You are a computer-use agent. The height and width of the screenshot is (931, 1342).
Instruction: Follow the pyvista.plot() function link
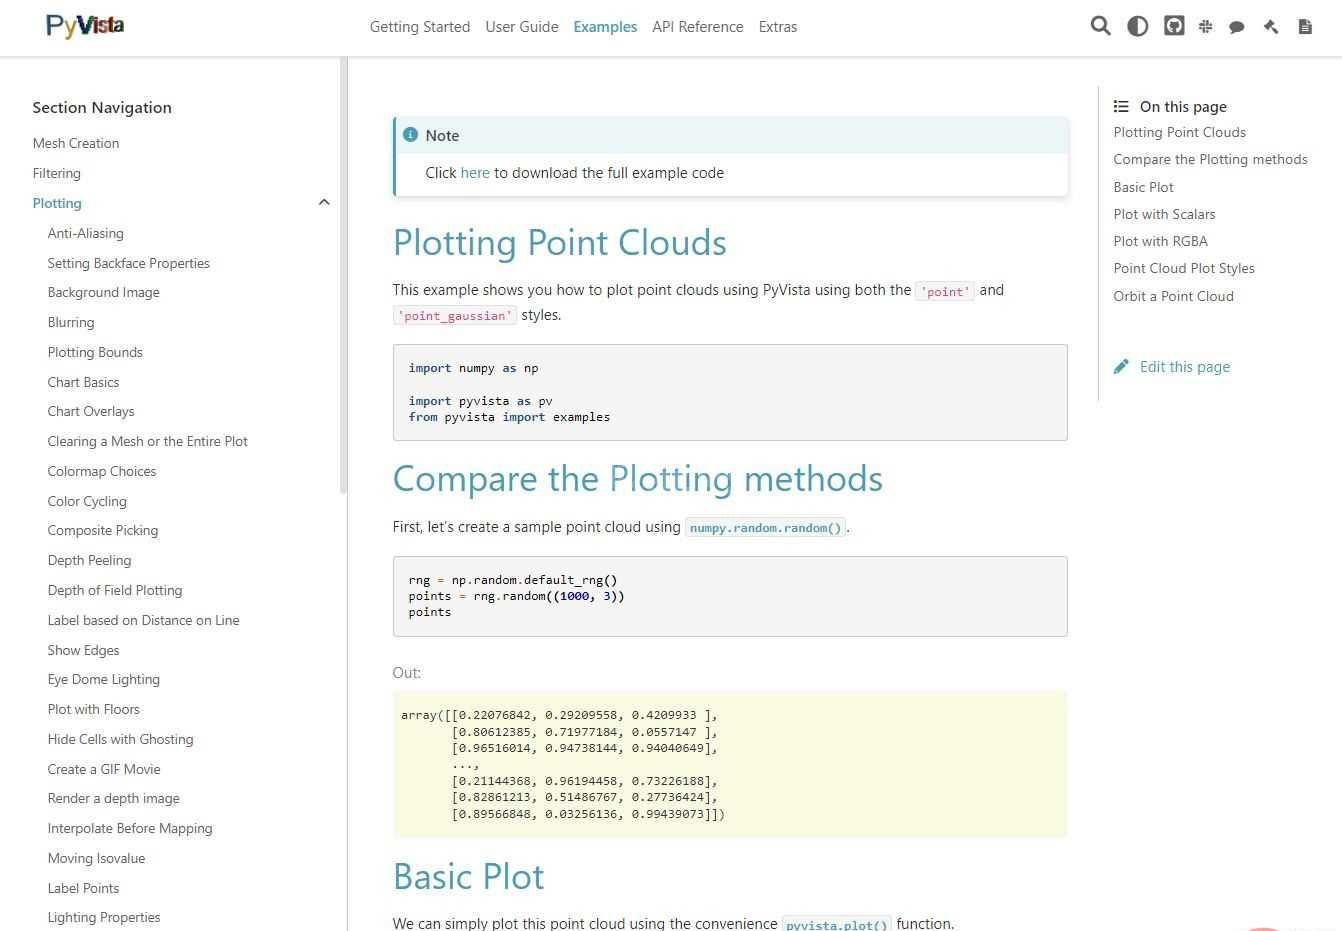click(837, 924)
